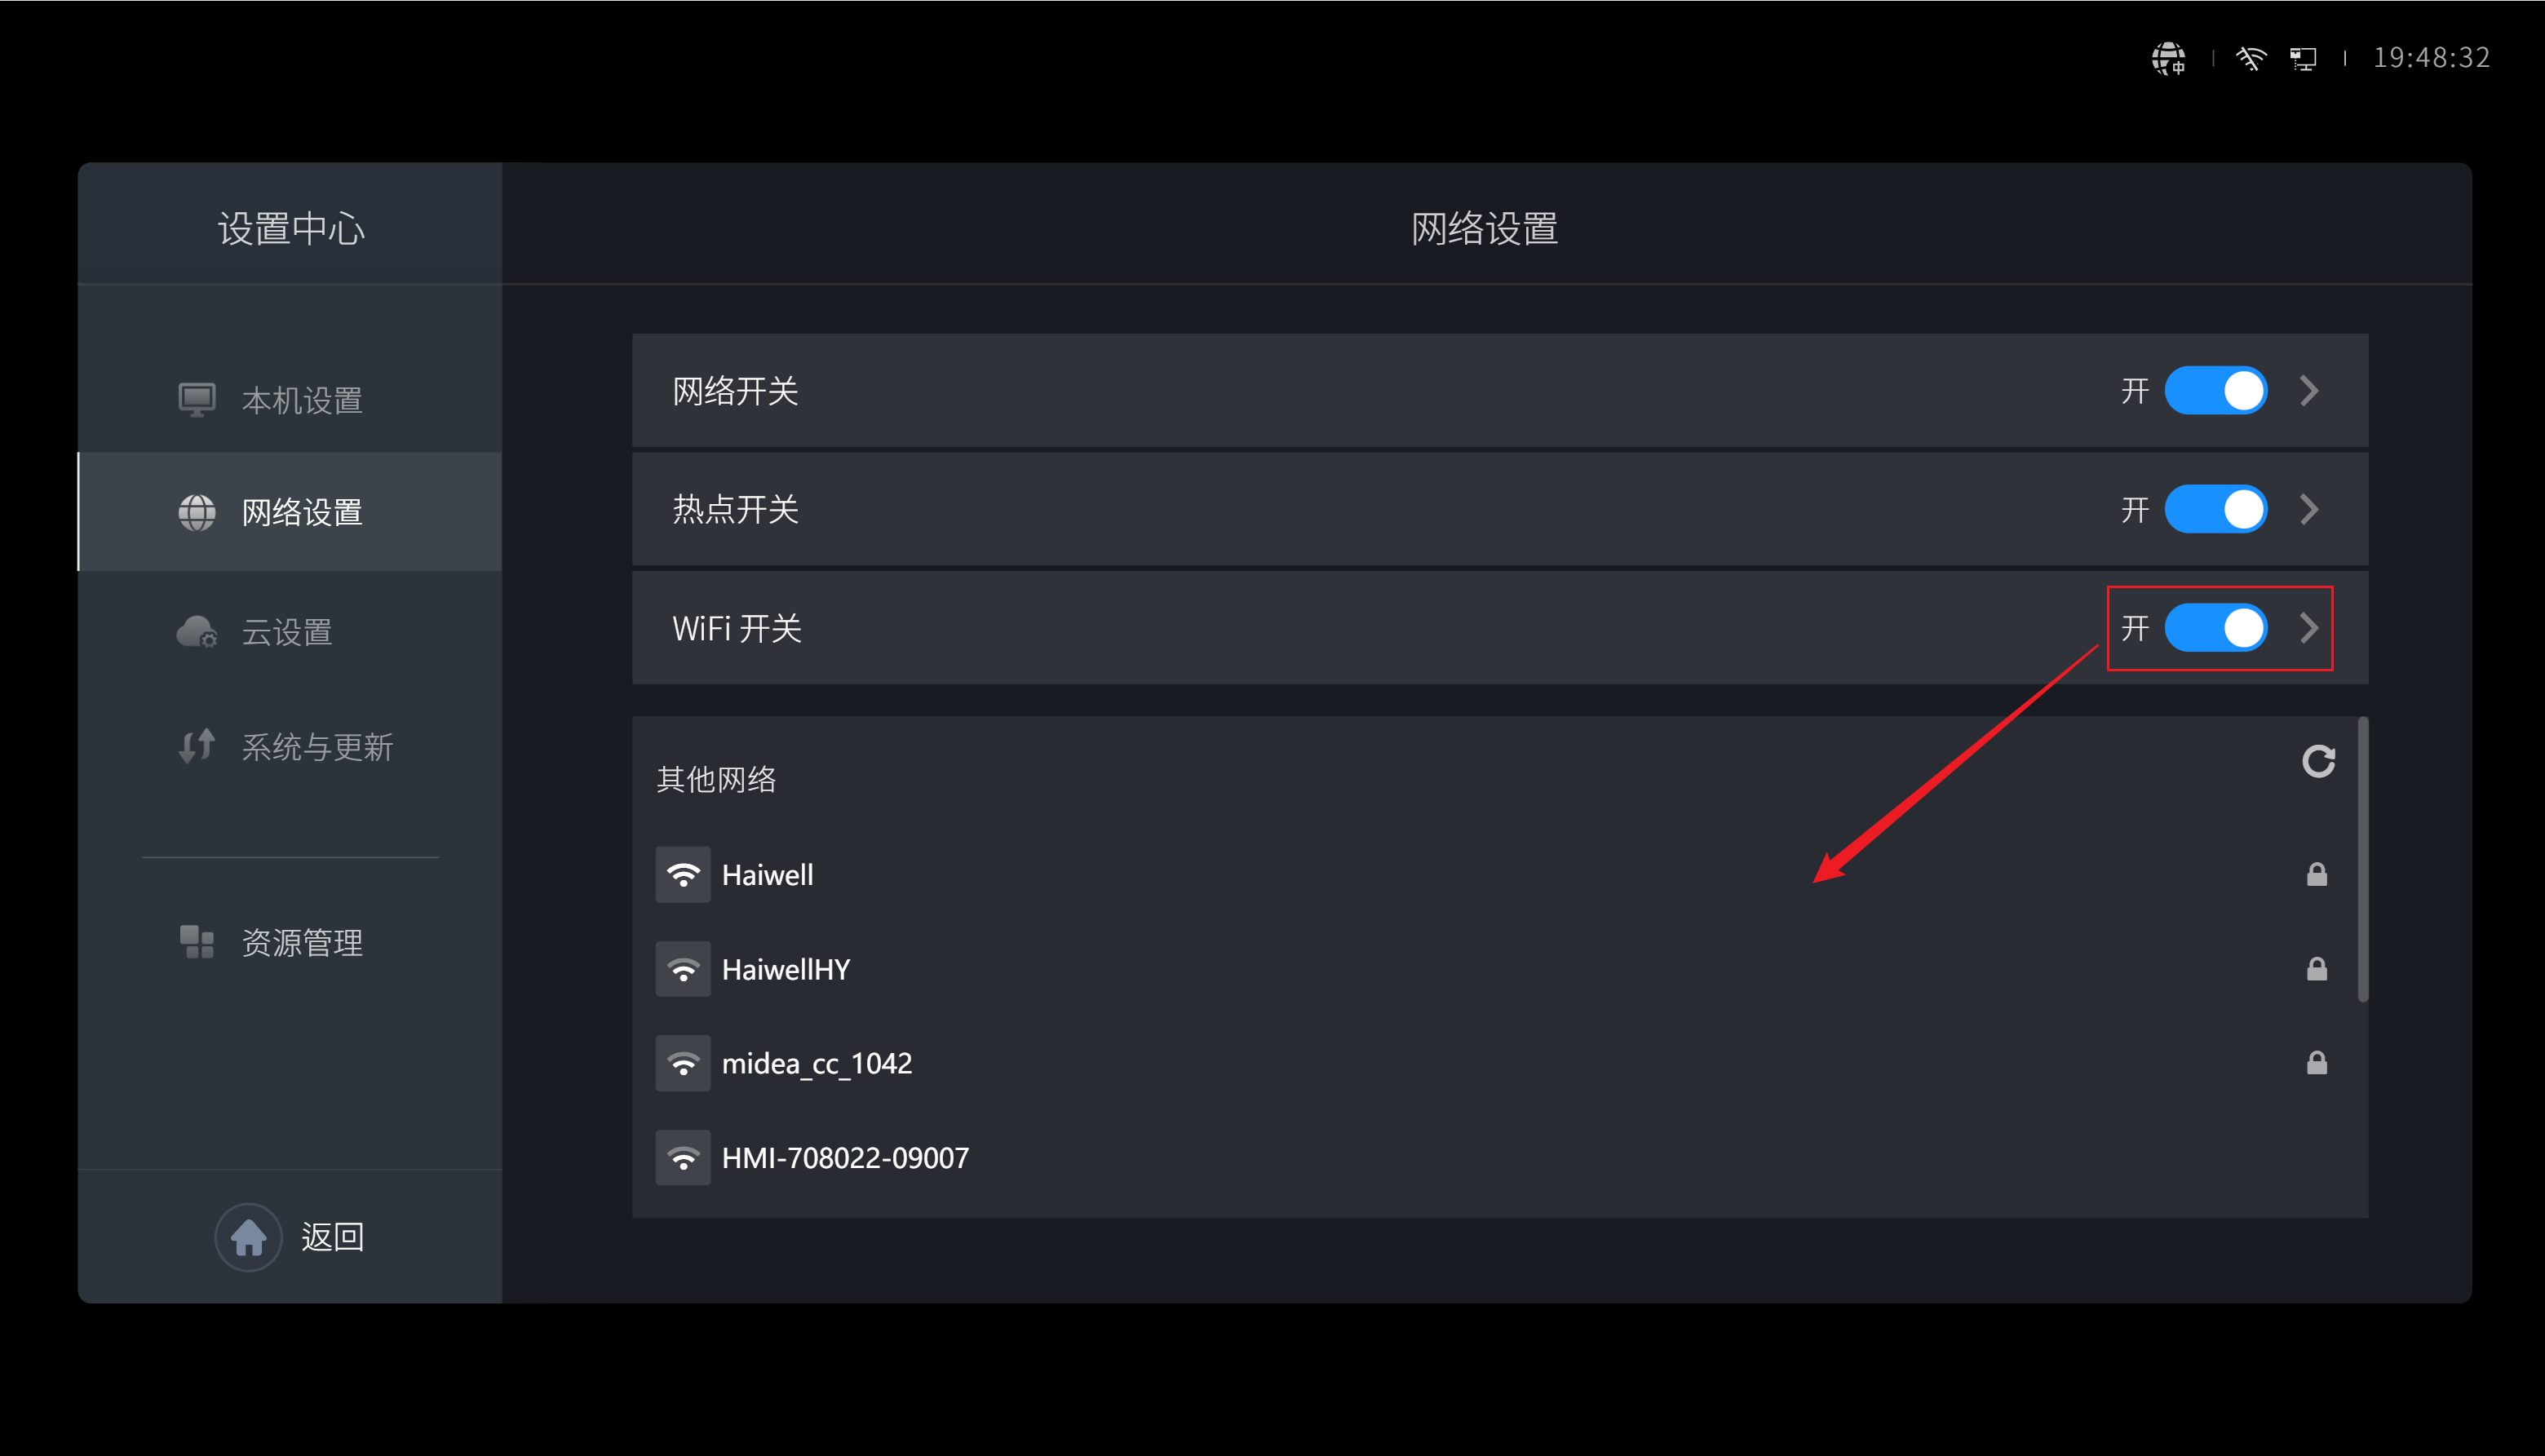
Task: Click the 返回 button
Action: [290, 1237]
